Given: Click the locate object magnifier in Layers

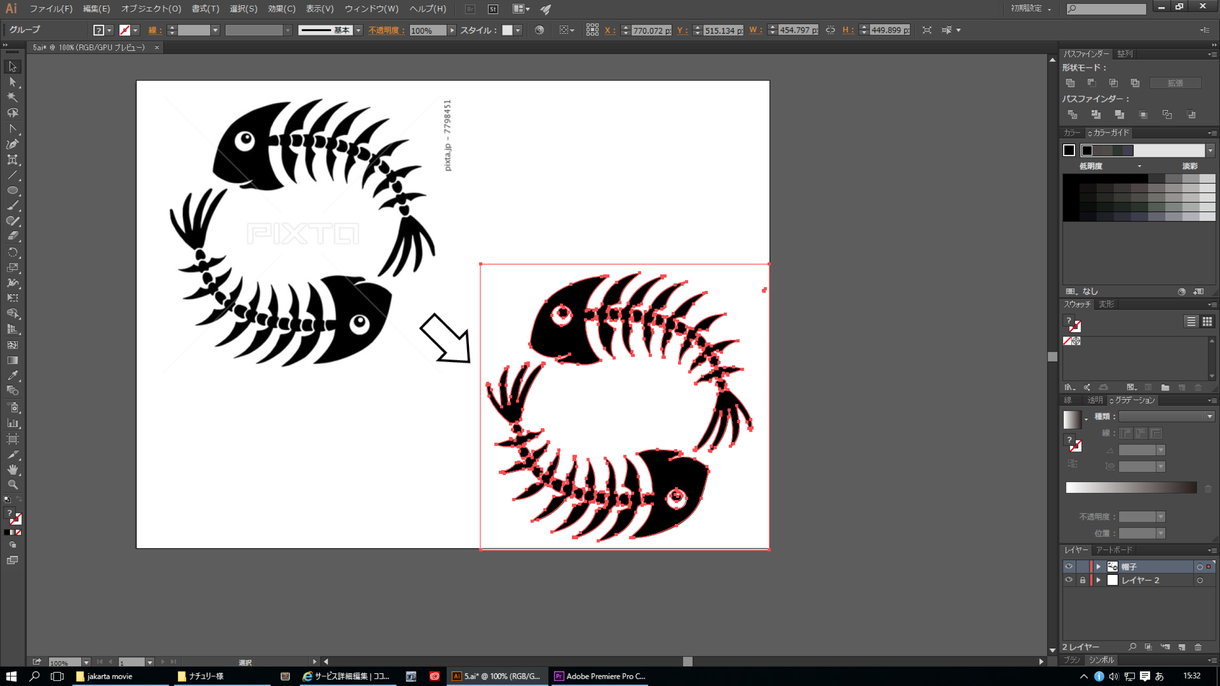Looking at the screenshot, I should [x=1132, y=648].
